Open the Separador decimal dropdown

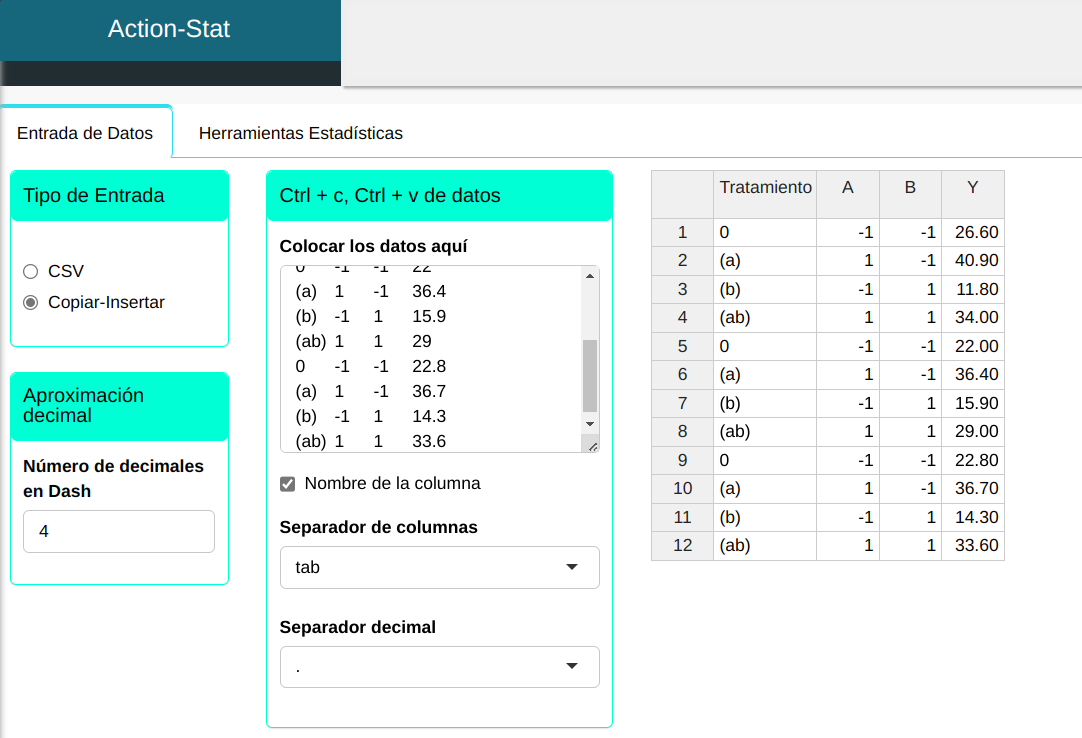tap(439, 667)
